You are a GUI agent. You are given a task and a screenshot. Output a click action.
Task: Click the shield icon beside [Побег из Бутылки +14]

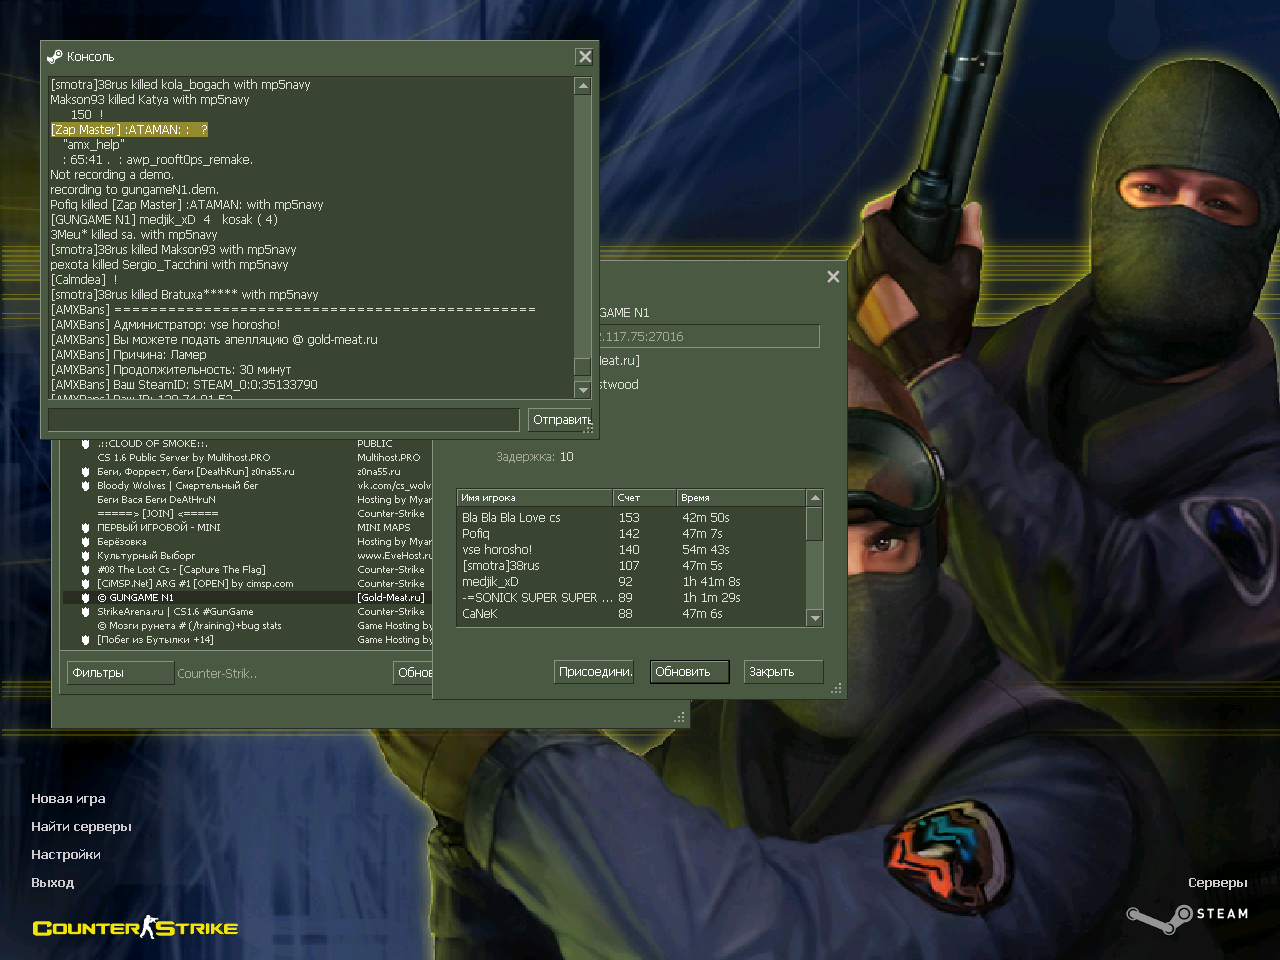(86, 640)
